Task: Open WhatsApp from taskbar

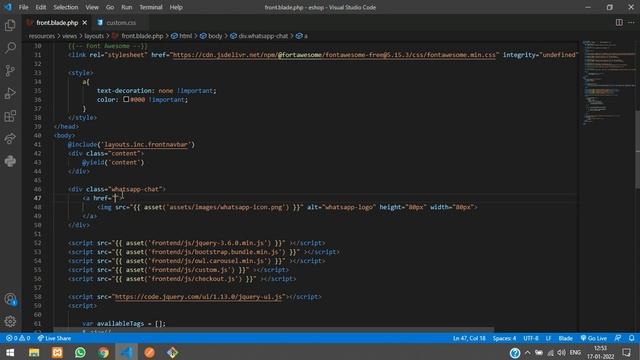Action: [x=80, y=352]
